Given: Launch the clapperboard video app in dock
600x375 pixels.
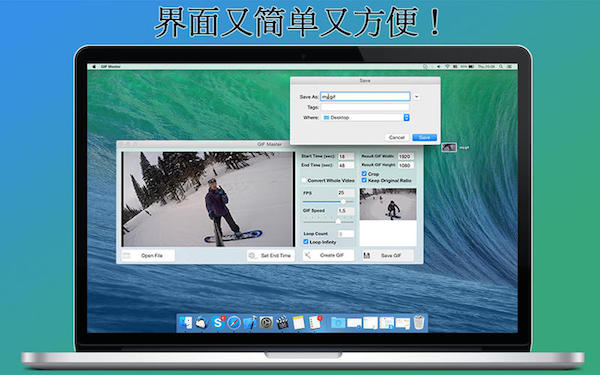Looking at the screenshot, I should pos(282,323).
